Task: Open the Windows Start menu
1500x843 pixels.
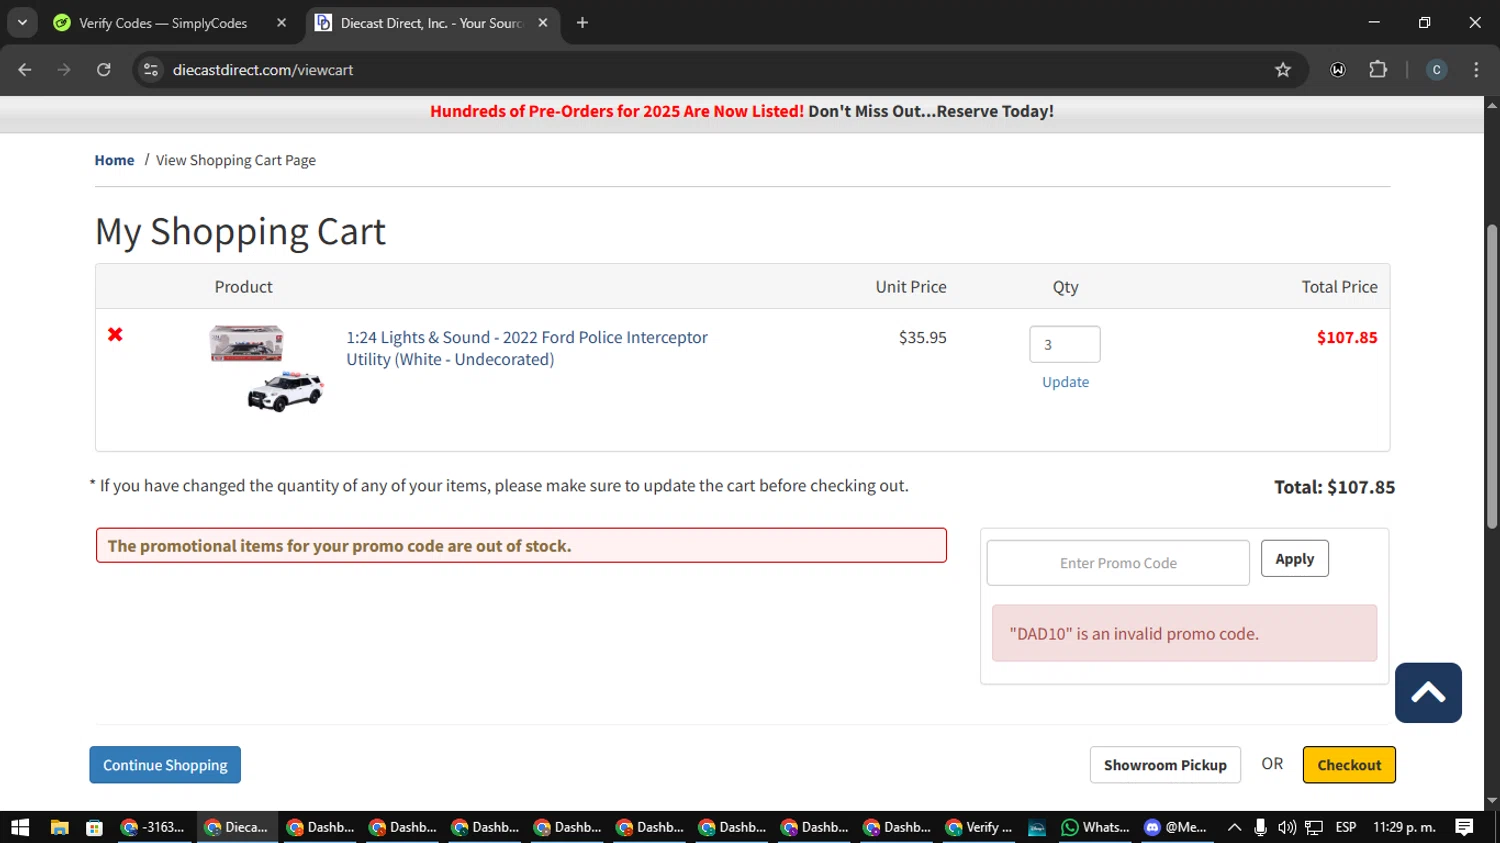Action: coord(20,827)
